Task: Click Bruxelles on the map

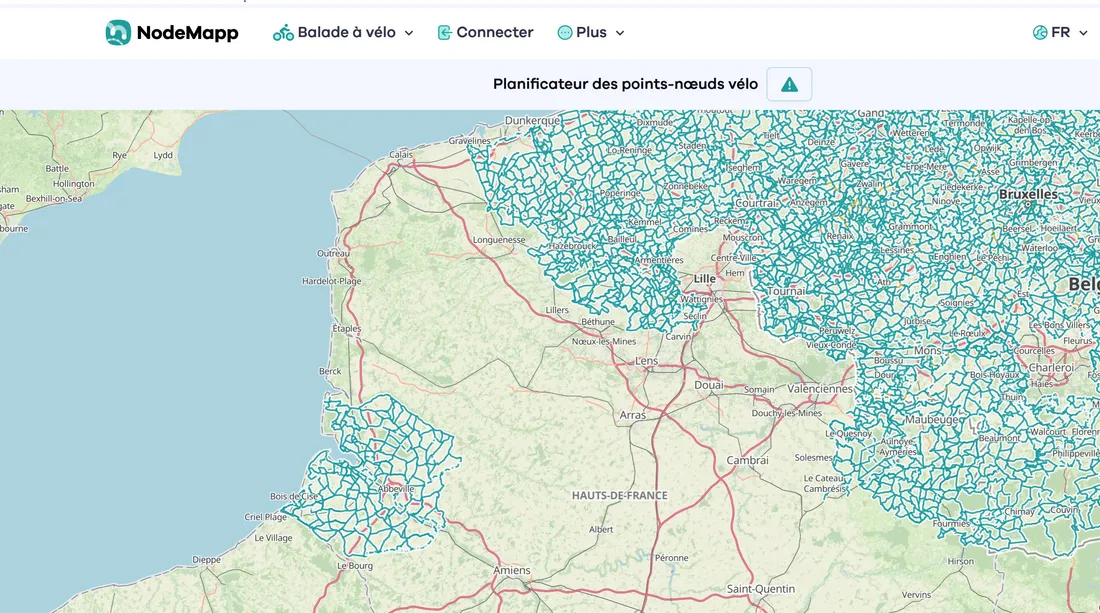Action: tap(1028, 192)
